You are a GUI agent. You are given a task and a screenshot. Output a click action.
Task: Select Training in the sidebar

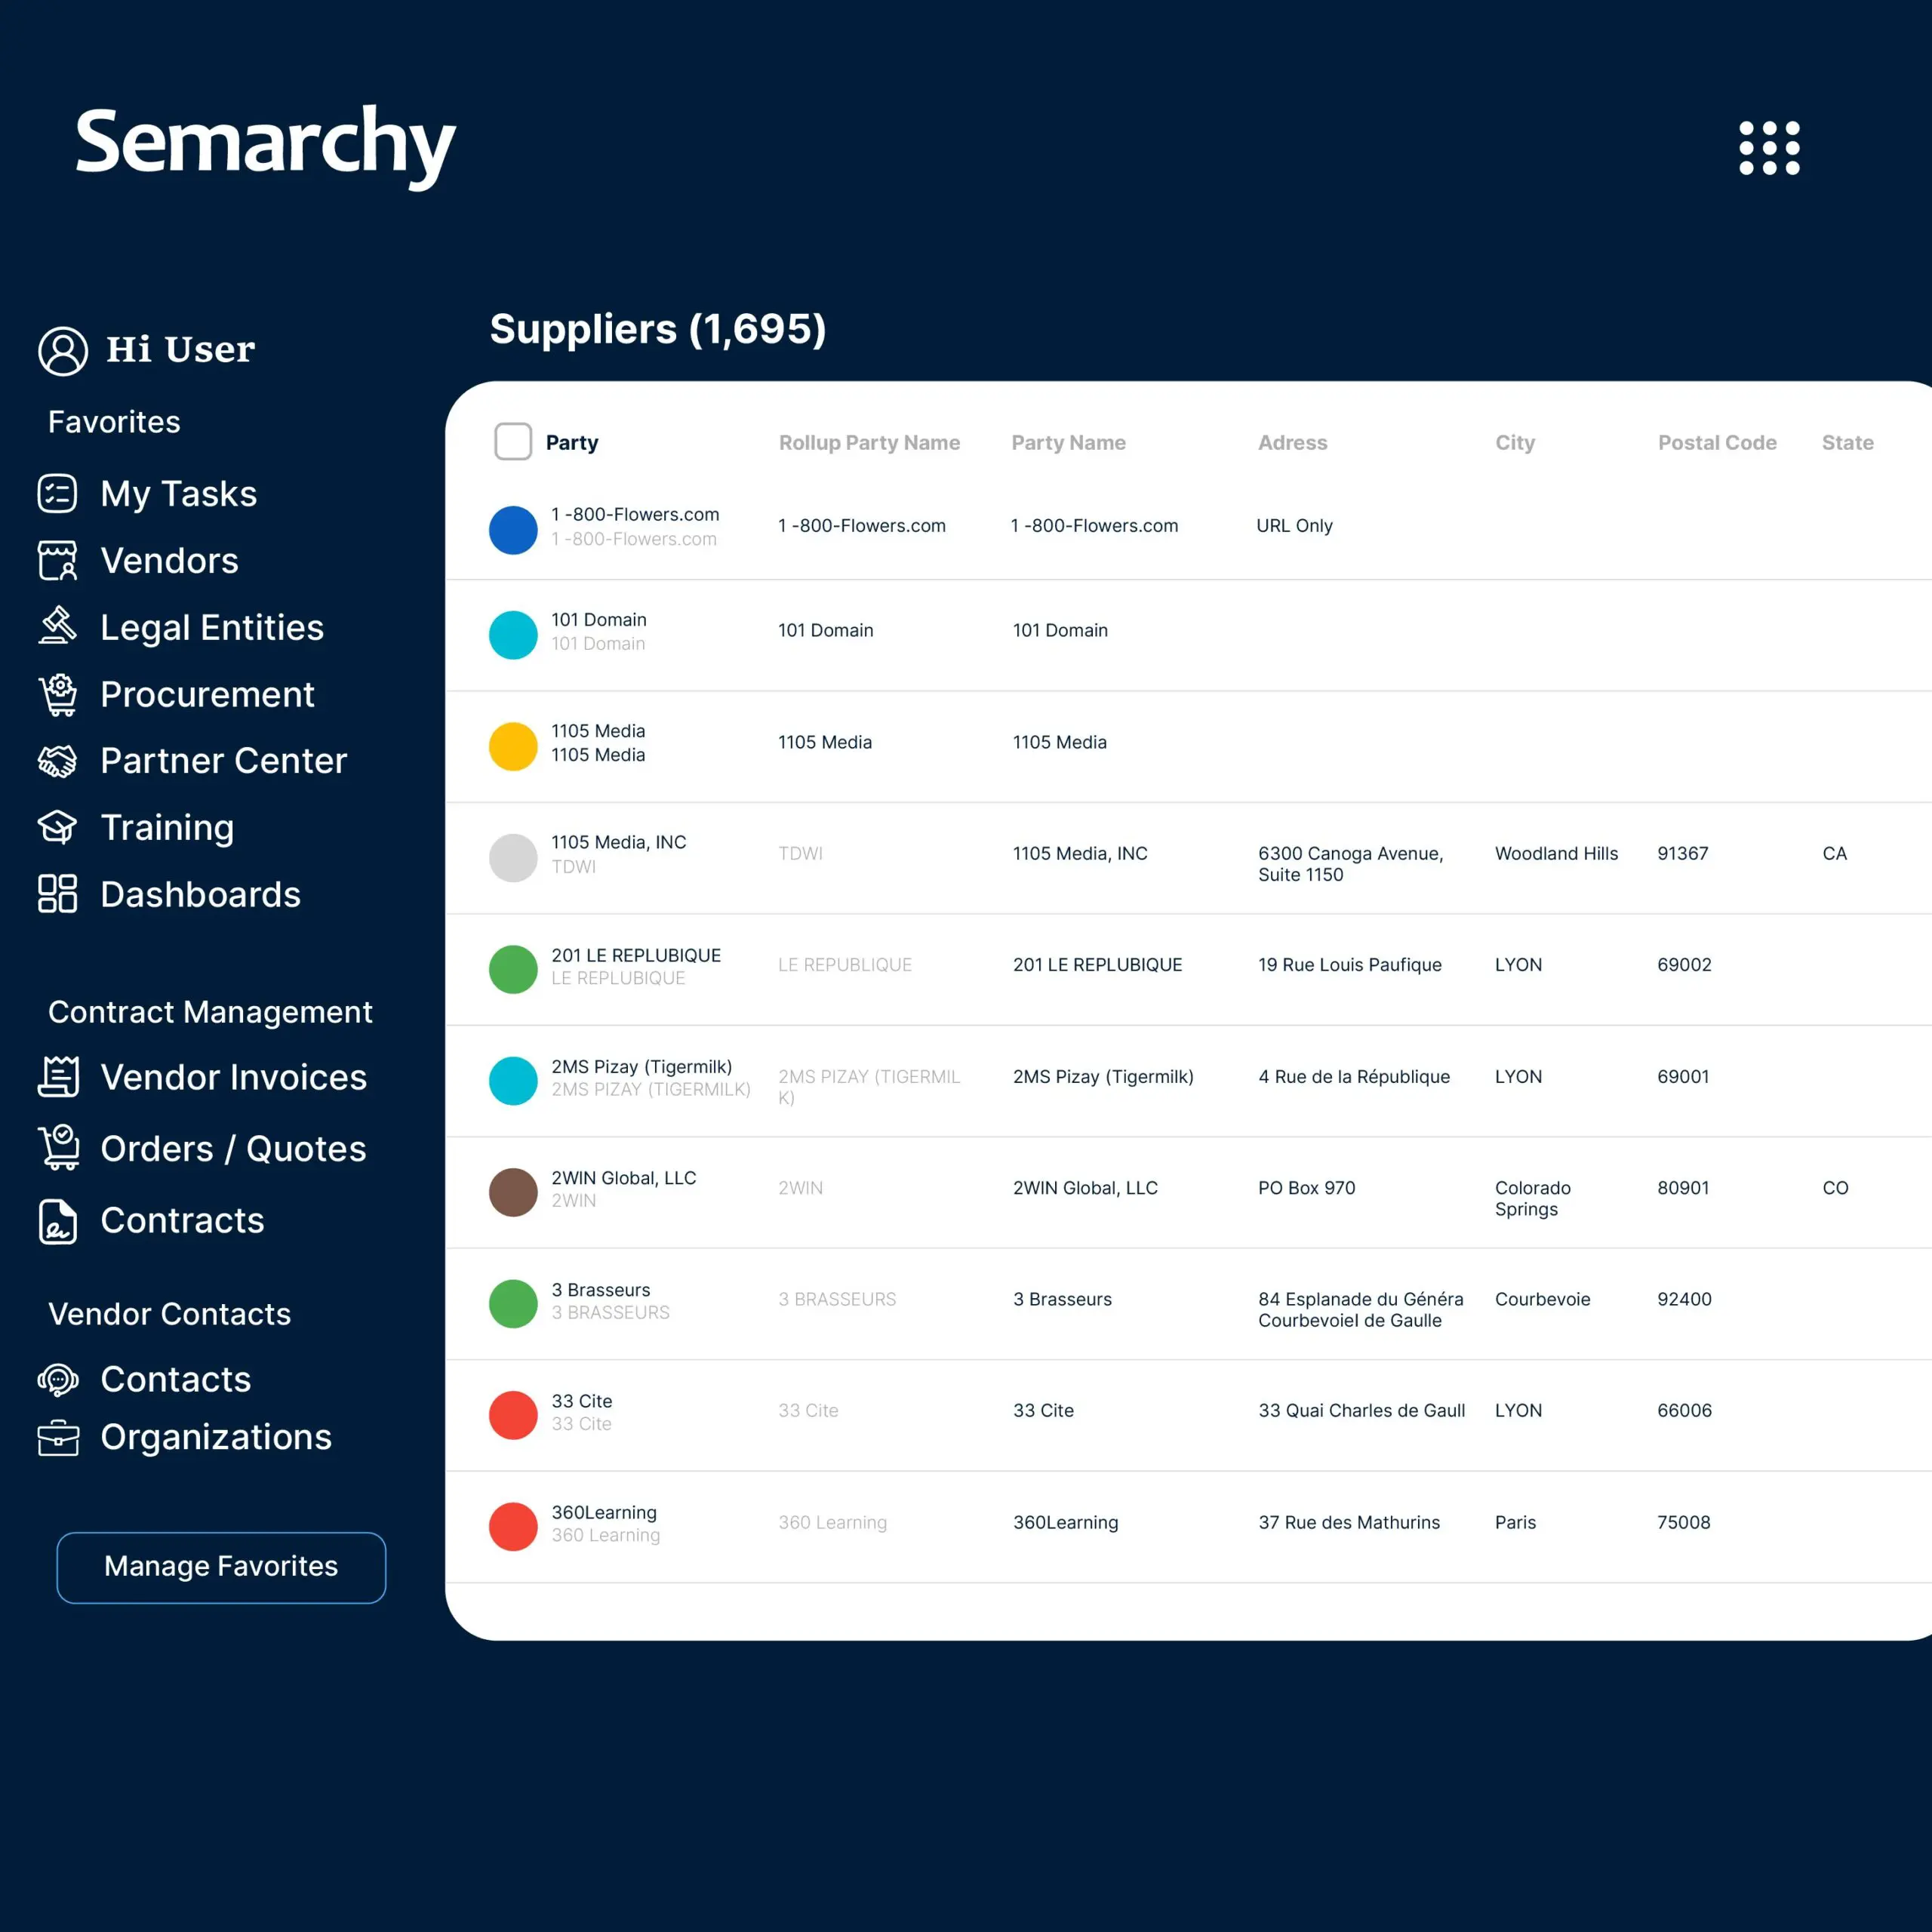click(168, 828)
